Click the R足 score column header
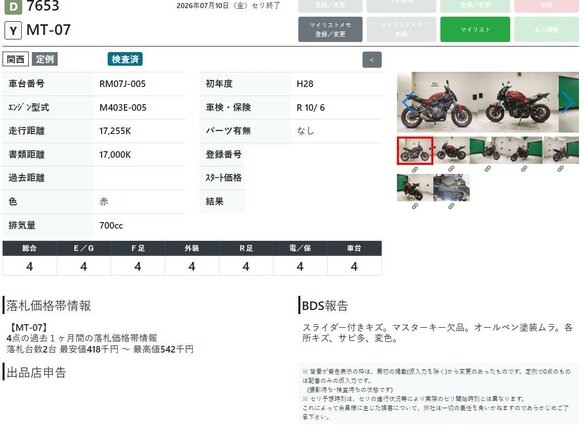Screen dimensions: 584x438 246,248
